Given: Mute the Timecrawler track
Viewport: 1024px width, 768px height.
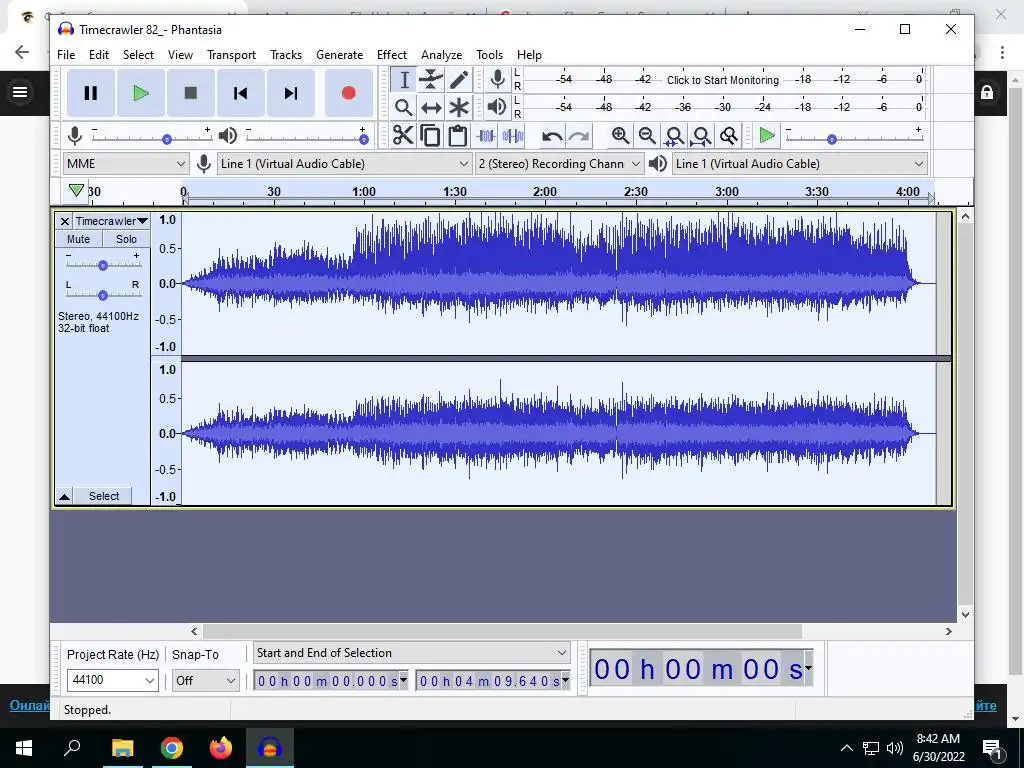Looking at the screenshot, I should [78, 239].
